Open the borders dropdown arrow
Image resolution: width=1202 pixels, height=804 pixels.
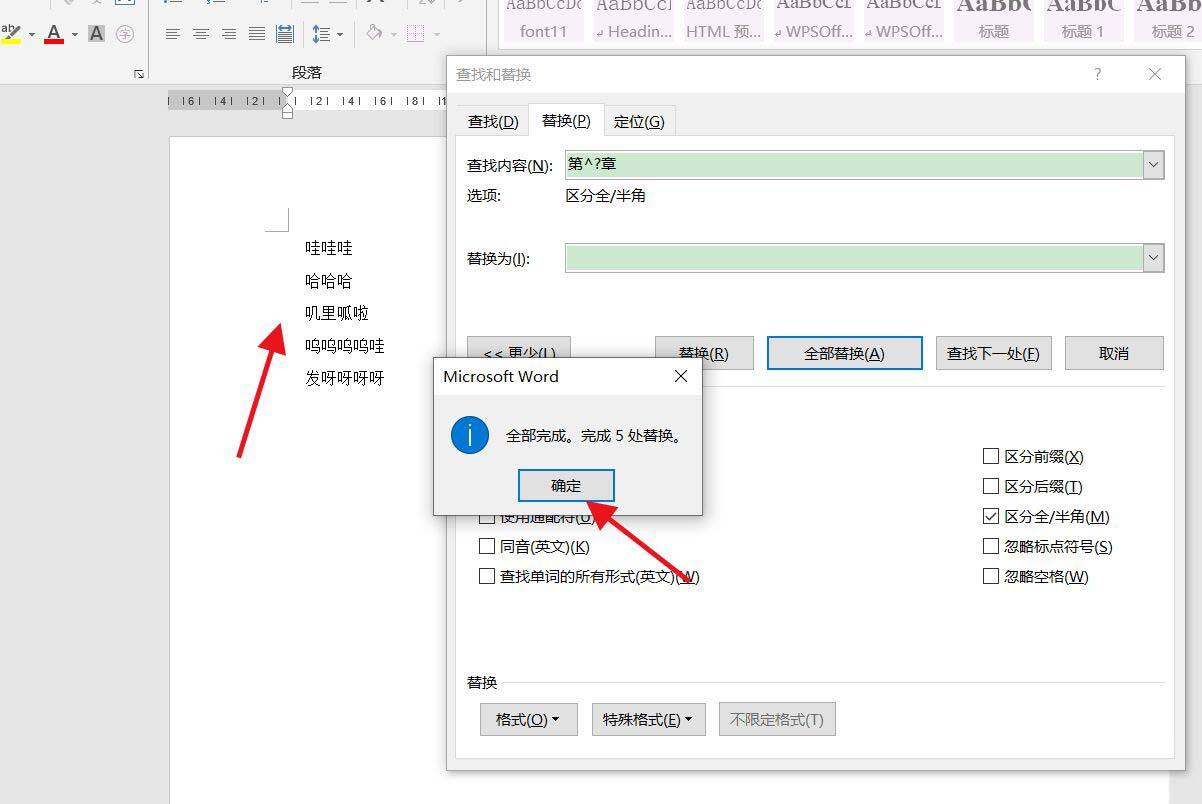(x=435, y=35)
